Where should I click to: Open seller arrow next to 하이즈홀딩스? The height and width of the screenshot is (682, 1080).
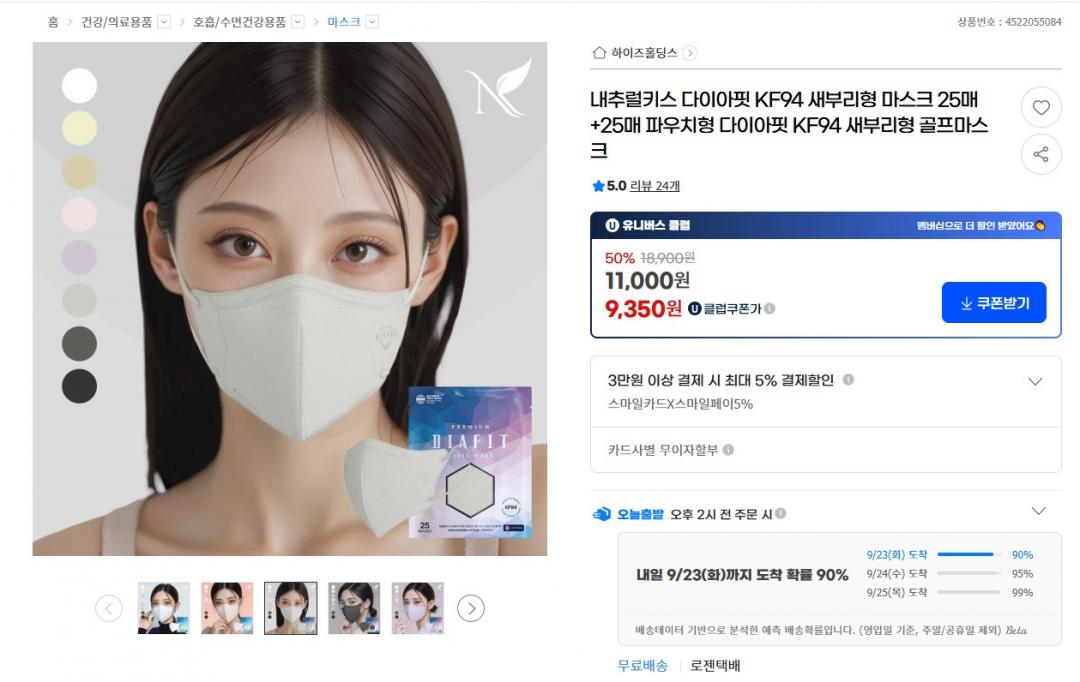click(x=689, y=53)
